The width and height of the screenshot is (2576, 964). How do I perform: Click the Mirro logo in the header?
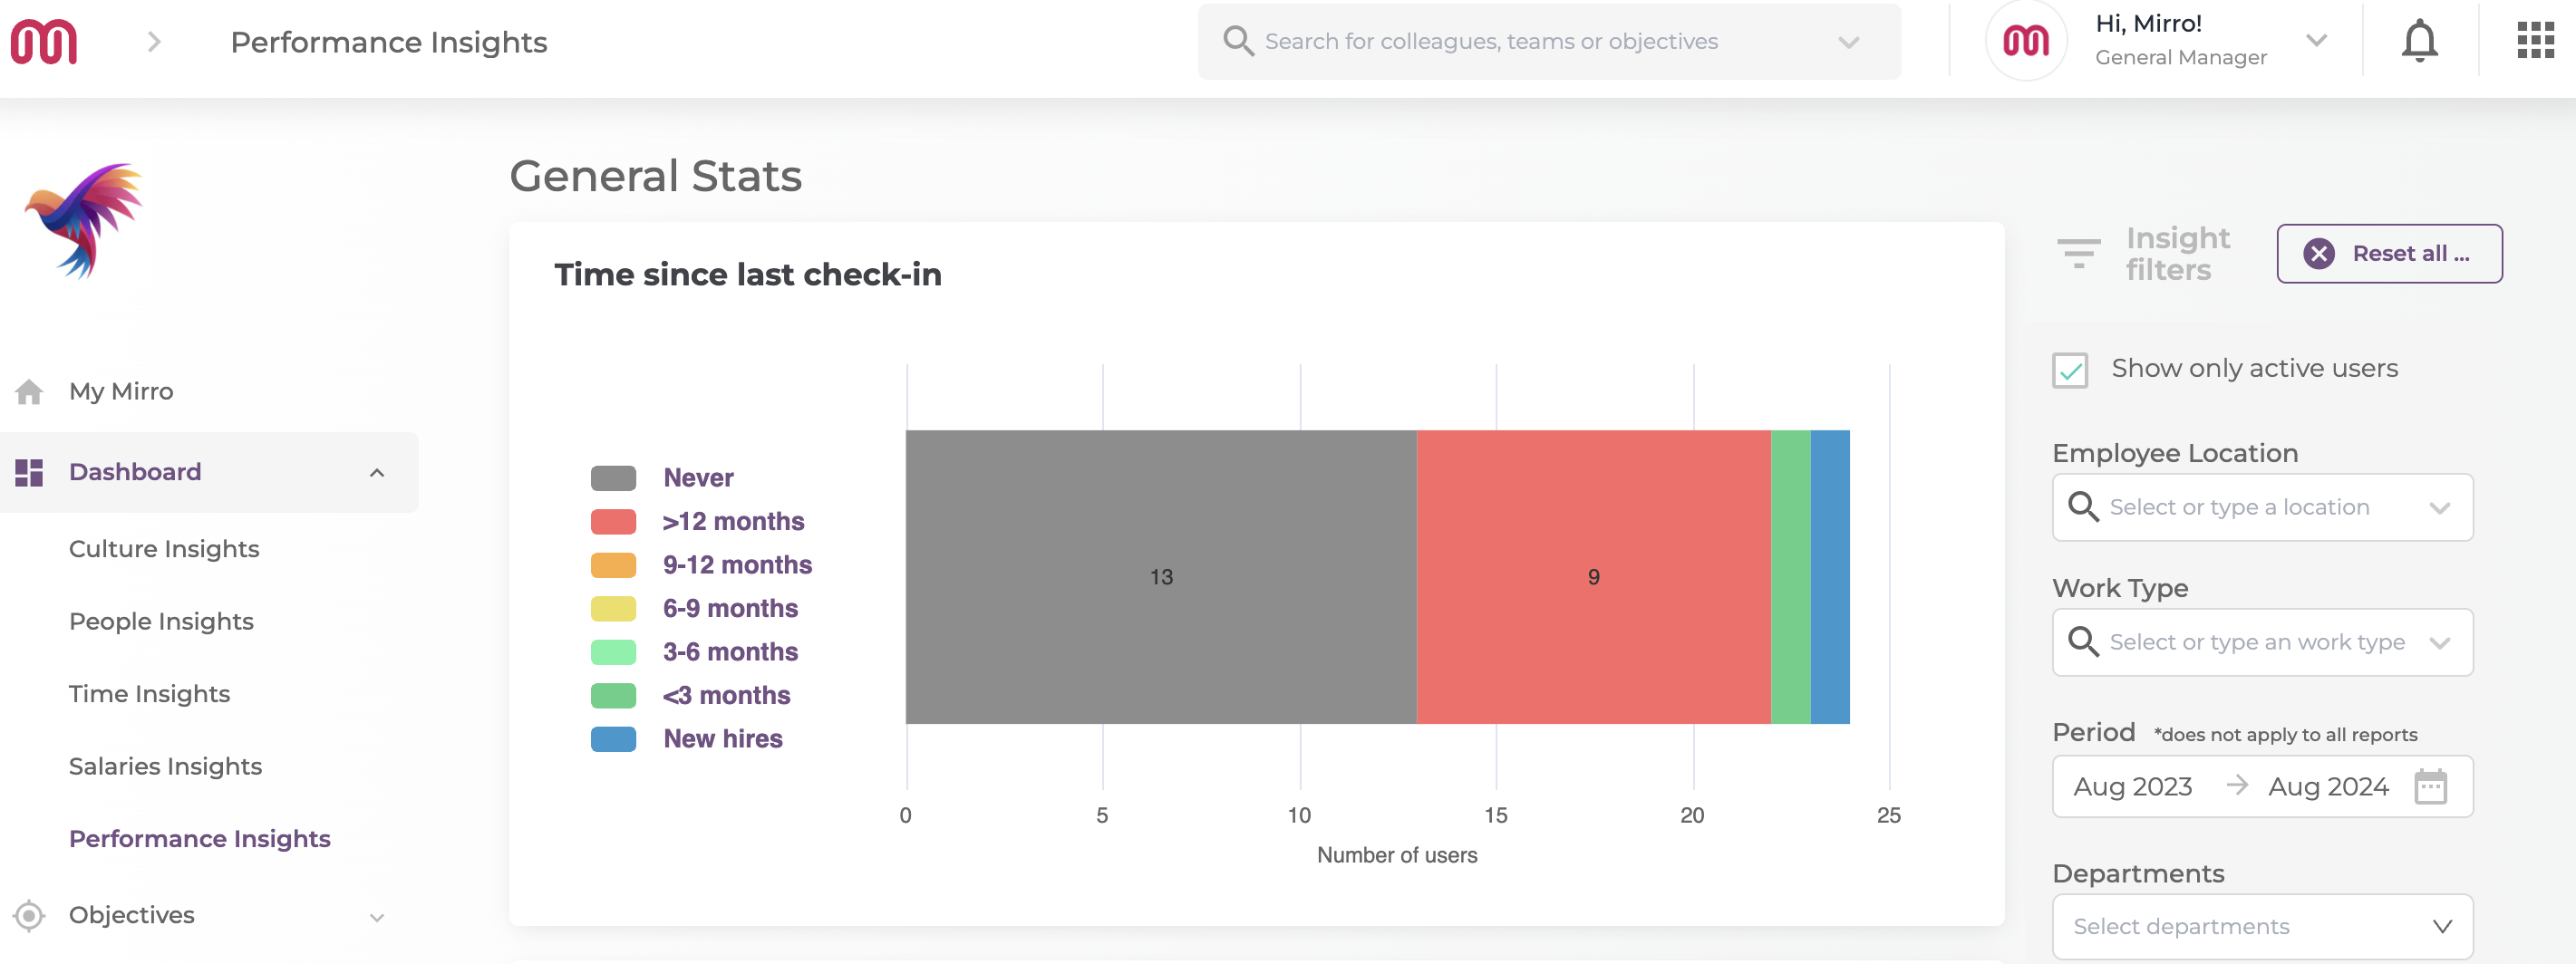[x=46, y=41]
